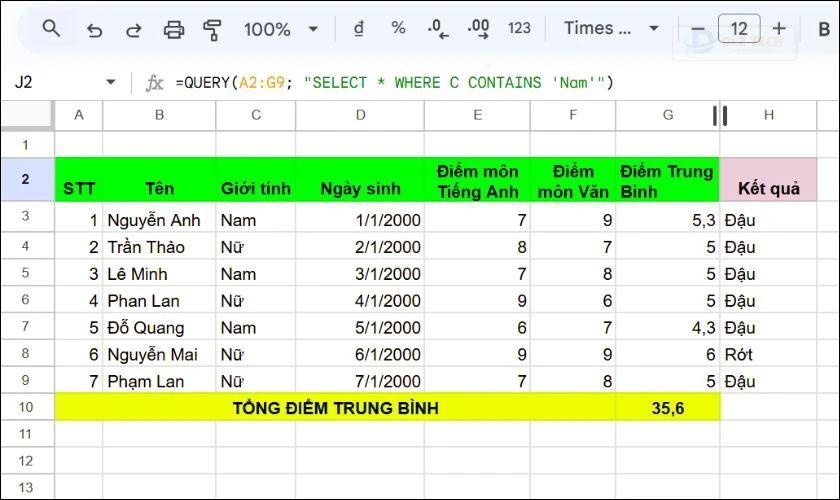Select column C header
Viewport: 840px width, 500px height.
(x=256, y=115)
